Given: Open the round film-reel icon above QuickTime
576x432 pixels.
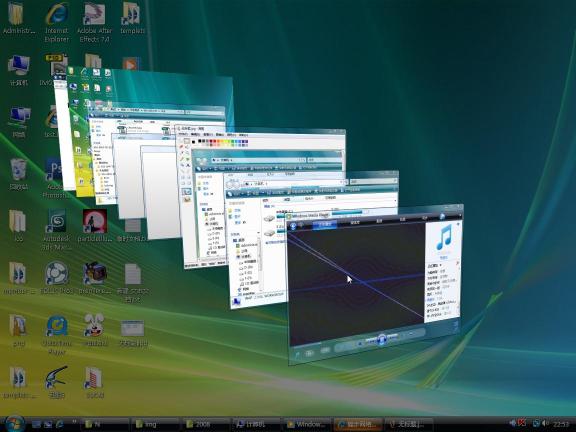Looking at the screenshot, I should [x=57, y=277].
